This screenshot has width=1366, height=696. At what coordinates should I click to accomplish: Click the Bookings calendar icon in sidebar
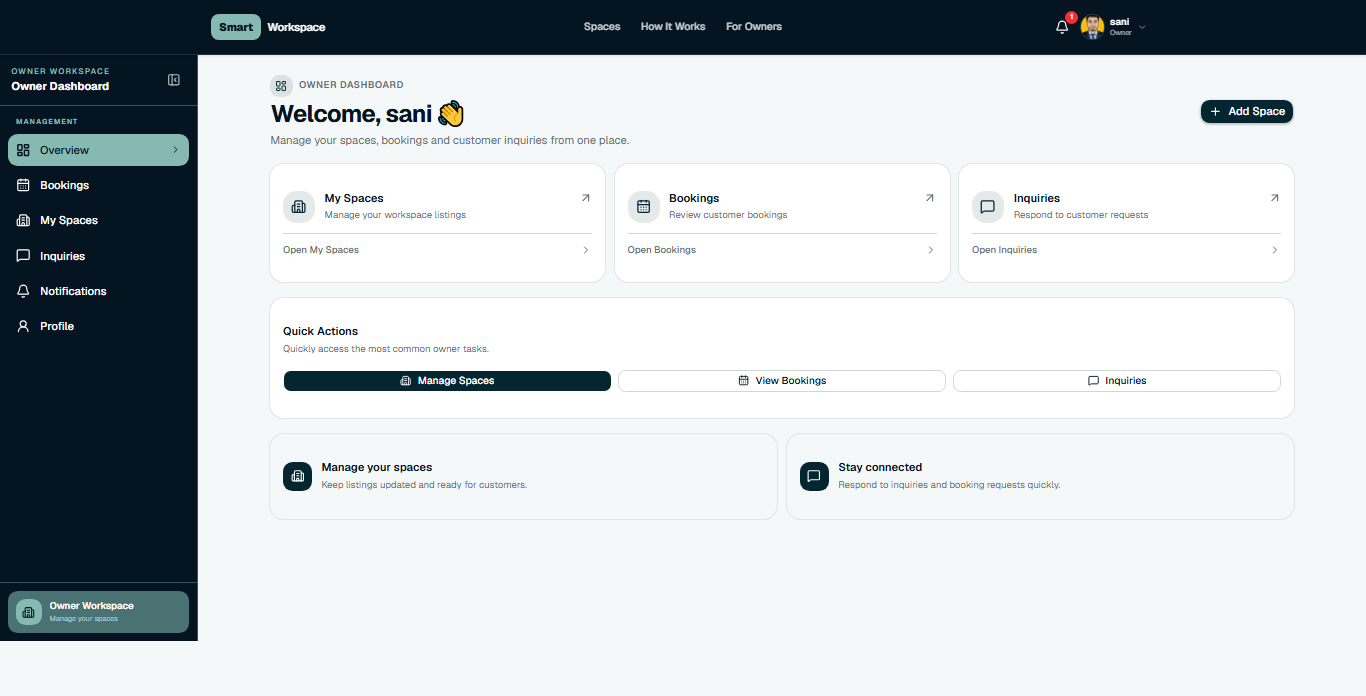(23, 185)
